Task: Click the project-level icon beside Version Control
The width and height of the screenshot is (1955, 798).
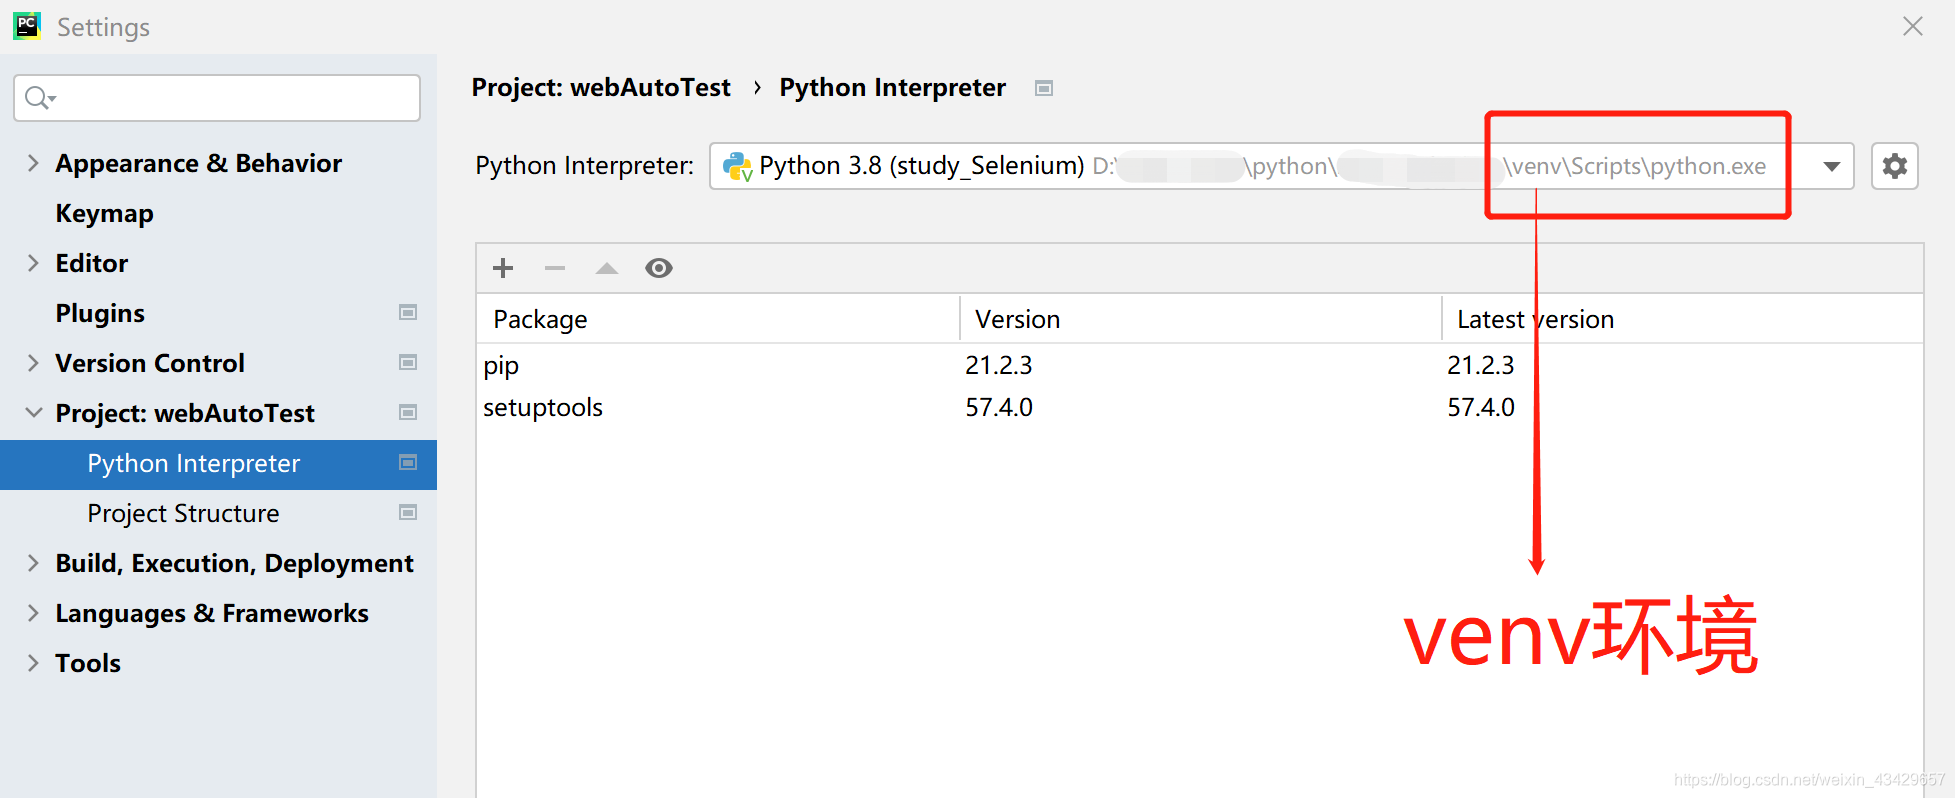Action: coord(408,363)
